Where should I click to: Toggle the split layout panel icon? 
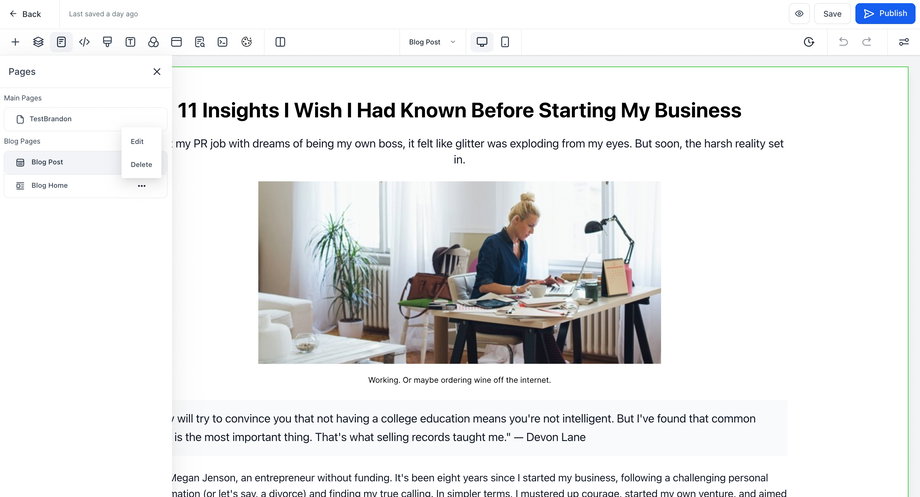pos(280,42)
